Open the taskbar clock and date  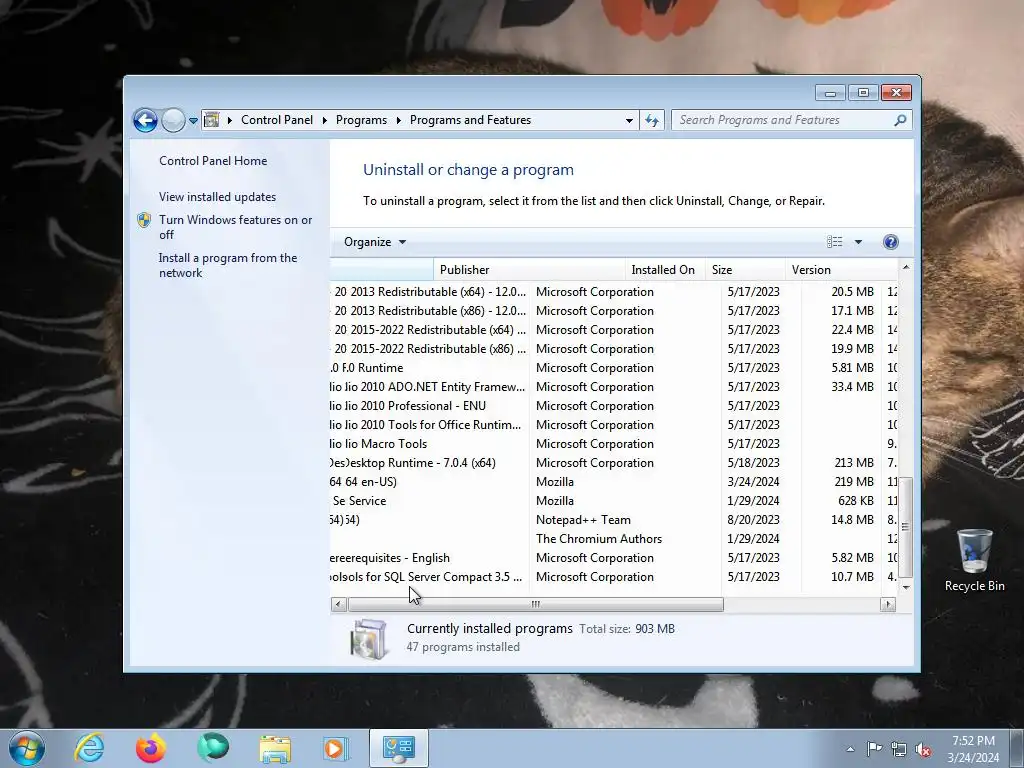coord(973,749)
